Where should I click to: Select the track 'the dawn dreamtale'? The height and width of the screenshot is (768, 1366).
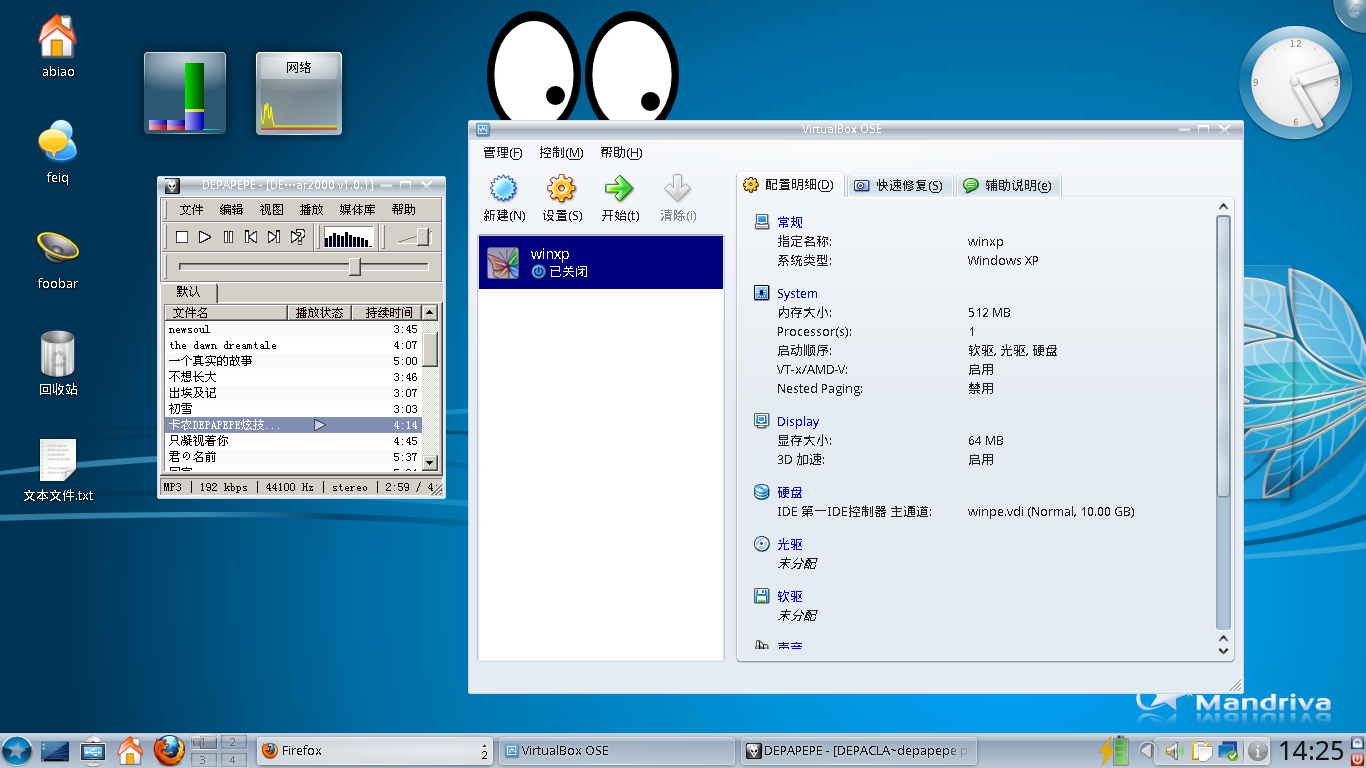click(x=293, y=345)
